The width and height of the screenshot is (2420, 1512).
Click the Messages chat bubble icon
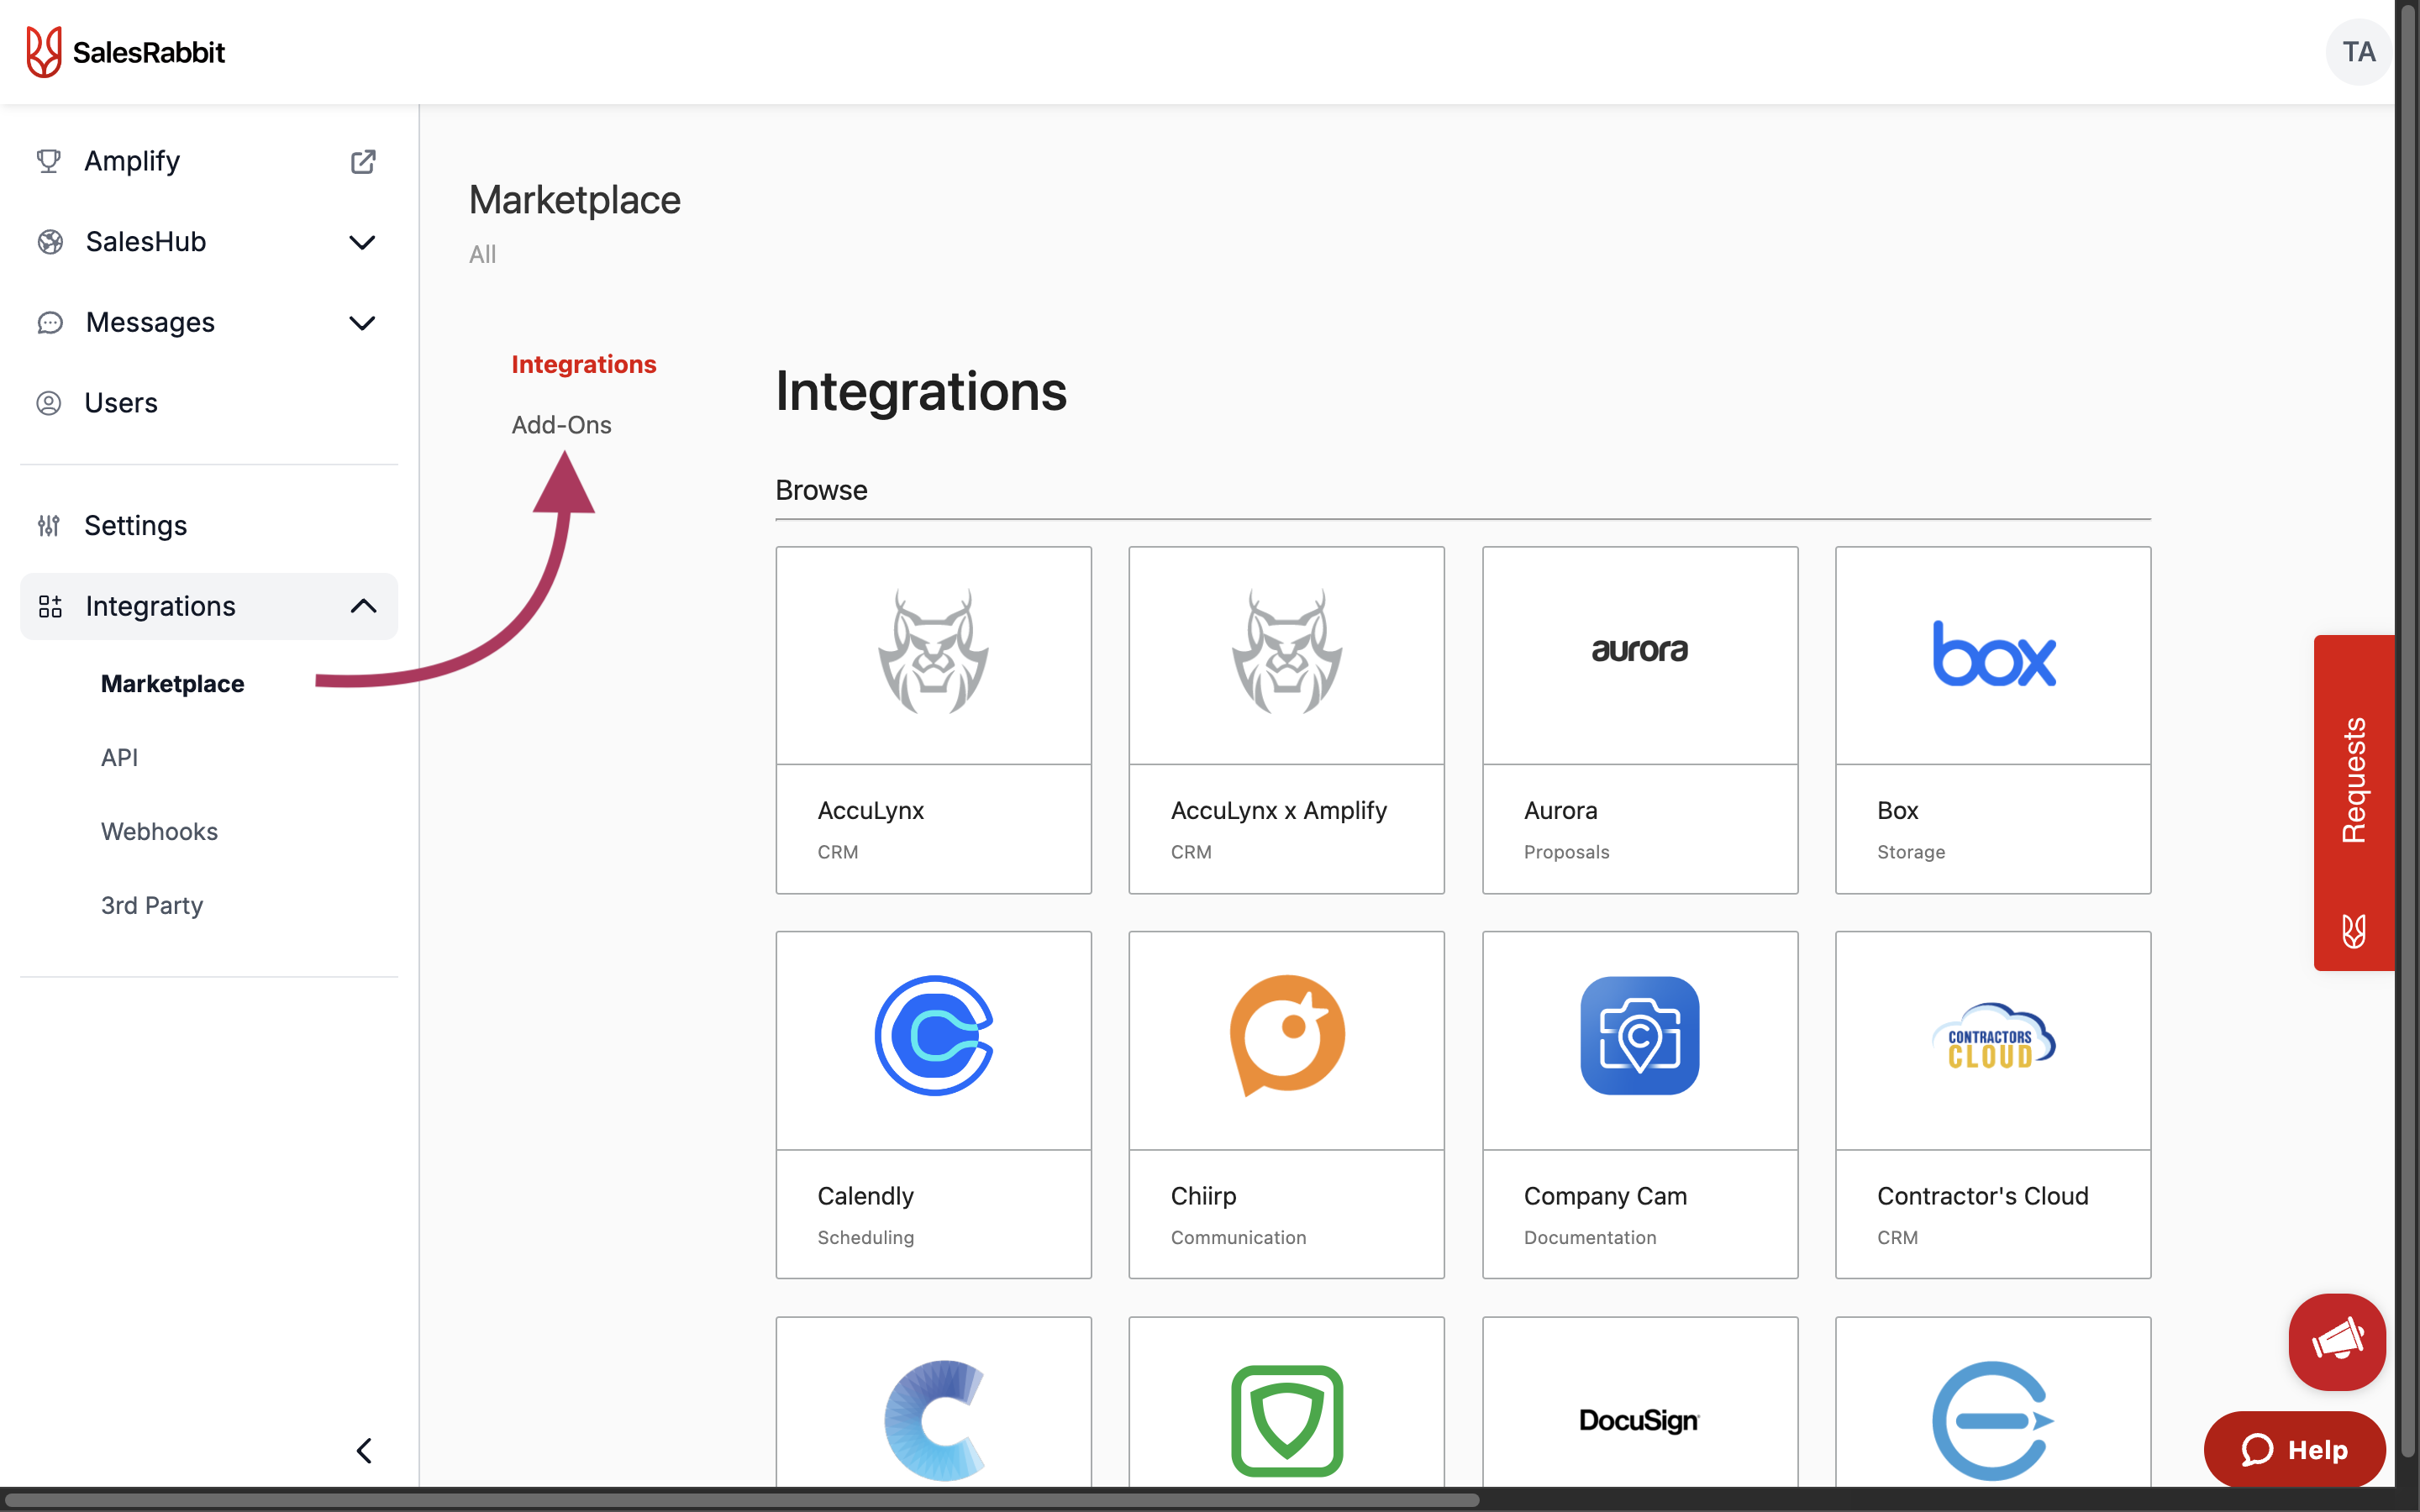click(50, 323)
